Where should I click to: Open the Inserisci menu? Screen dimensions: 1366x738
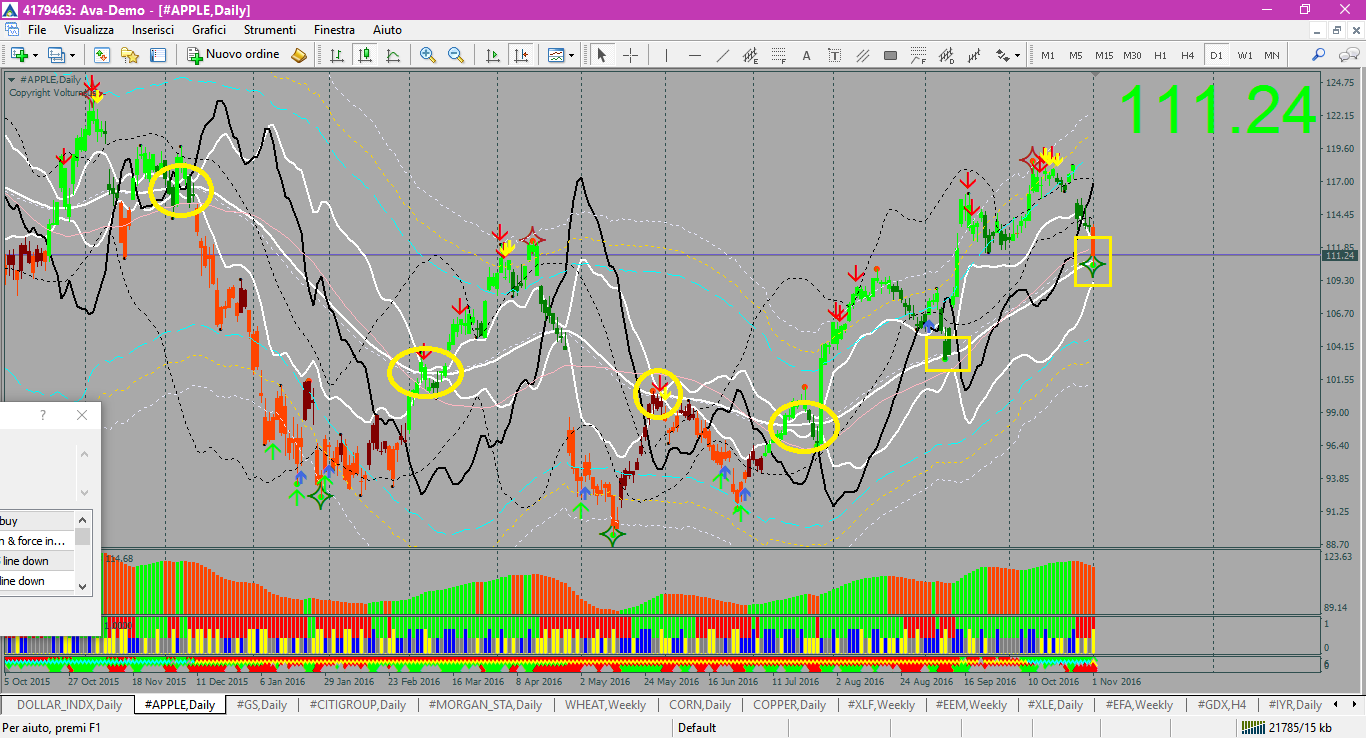(x=153, y=30)
